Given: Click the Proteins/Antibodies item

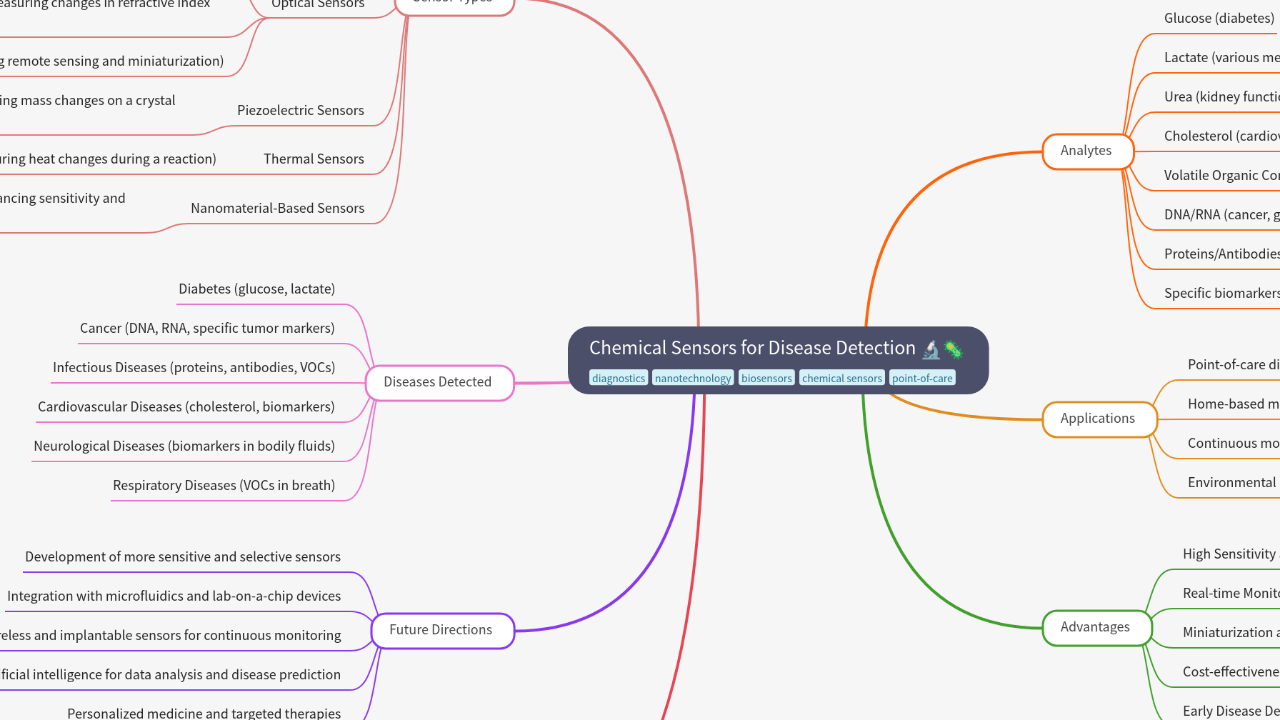Looking at the screenshot, I should [x=1221, y=254].
